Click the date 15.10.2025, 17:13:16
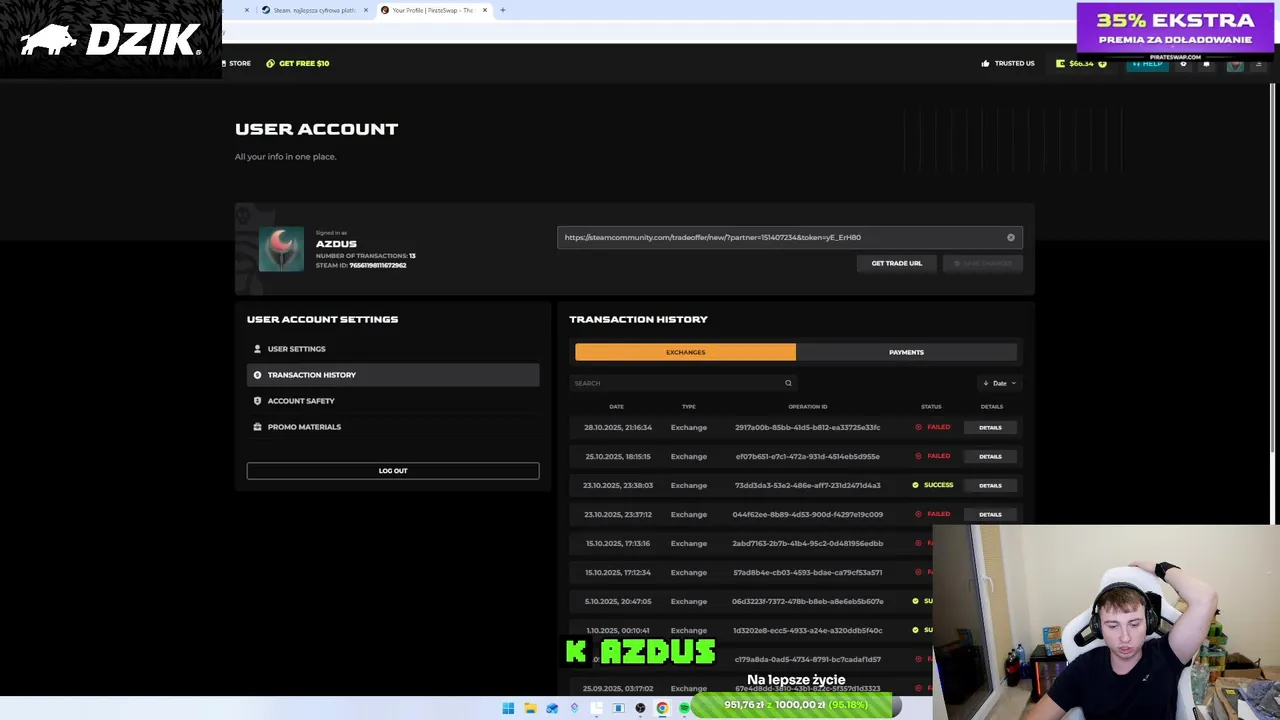This screenshot has width=1280, height=720. (617, 544)
